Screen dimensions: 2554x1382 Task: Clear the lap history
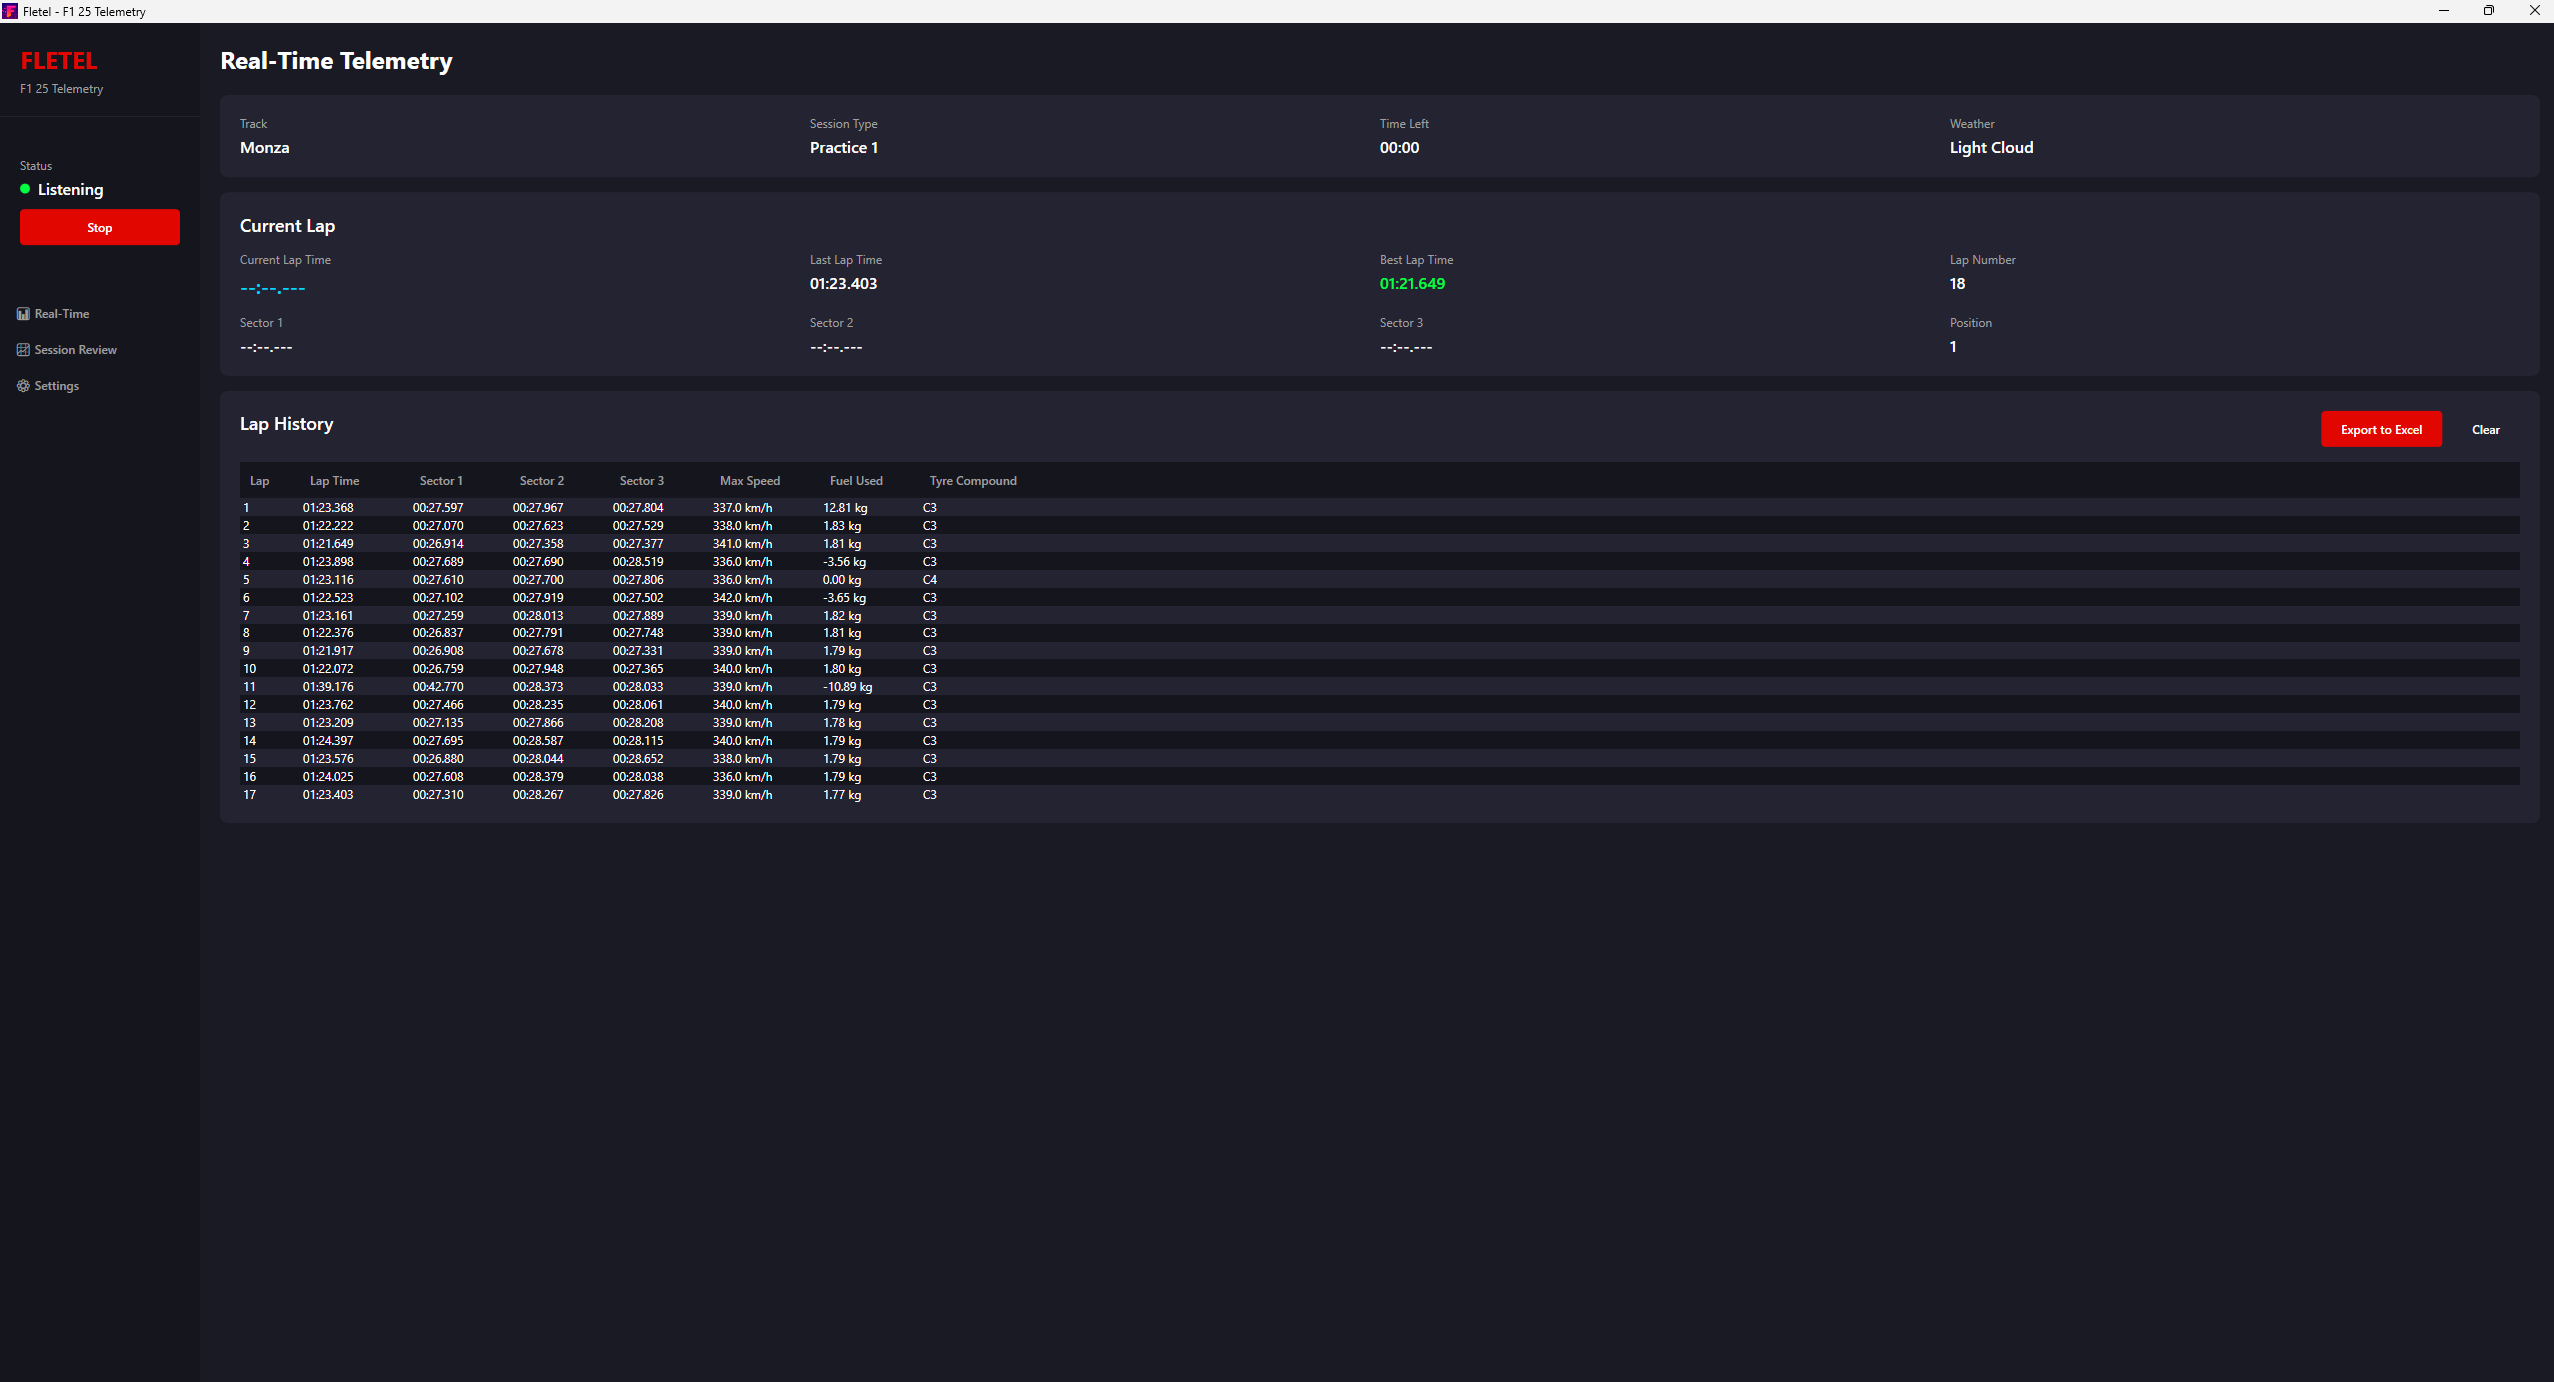coord(2485,429)
